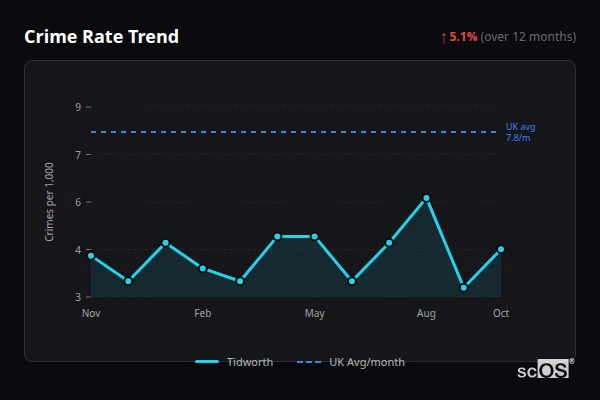Click the 'UK avg 7.8/m' annotation label
Screen dimensions: 600x400
click(520, 132)
